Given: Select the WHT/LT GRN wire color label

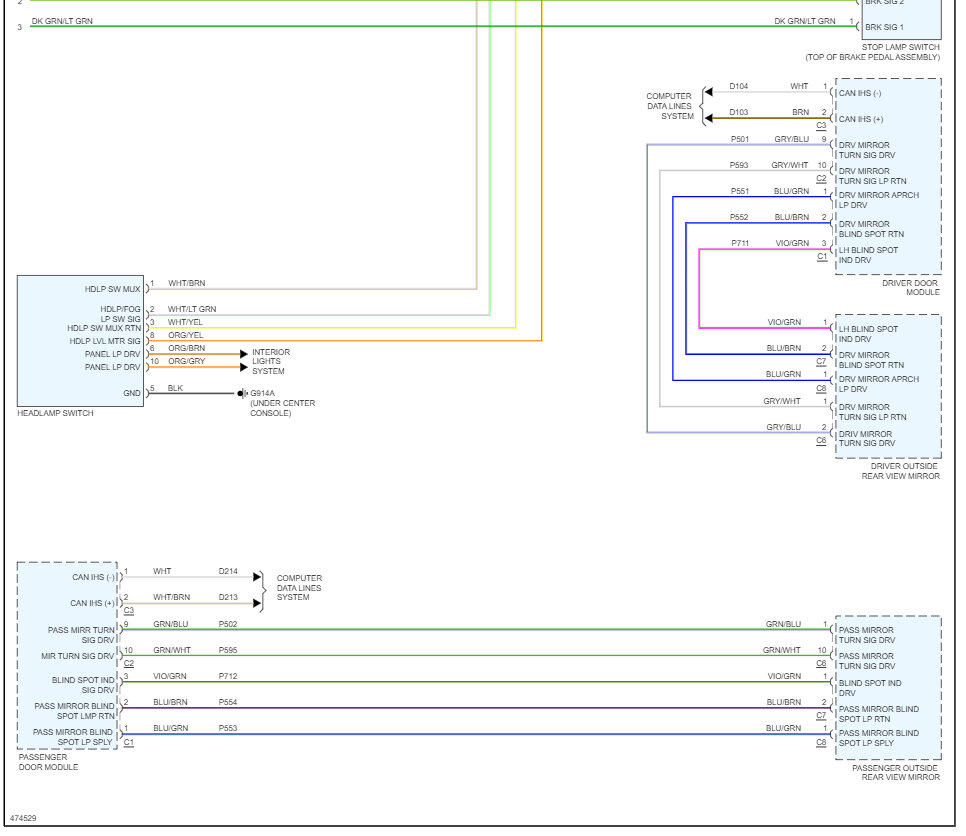Looking at the screenshot, I should coord(192,309).
